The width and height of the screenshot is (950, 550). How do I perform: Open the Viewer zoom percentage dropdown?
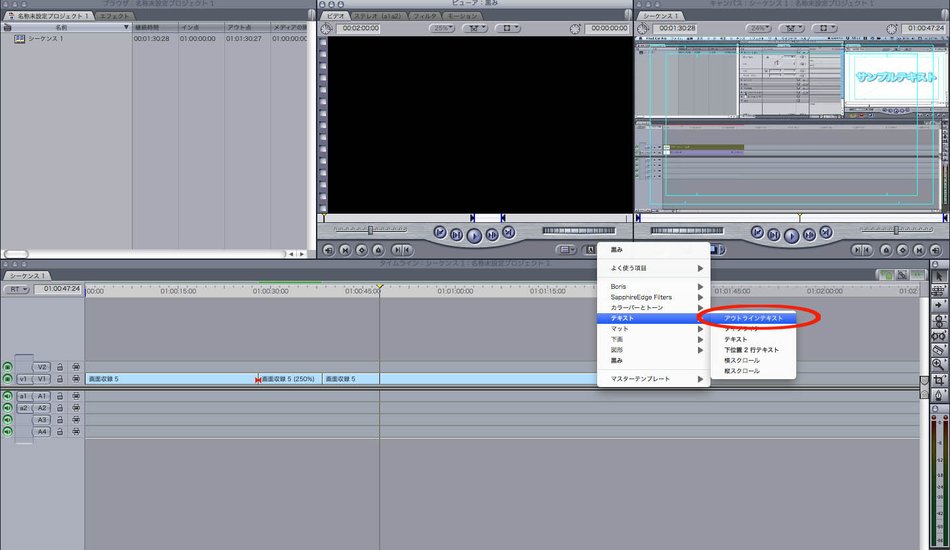(x=442, y=28)
